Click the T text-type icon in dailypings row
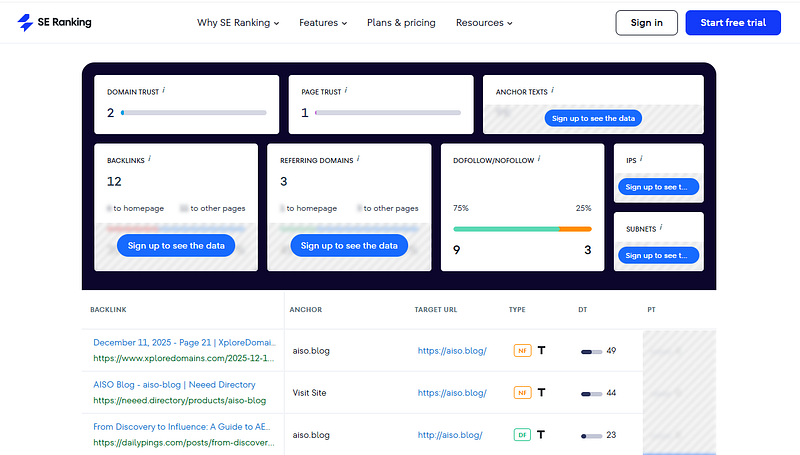 tap(541, 435)
